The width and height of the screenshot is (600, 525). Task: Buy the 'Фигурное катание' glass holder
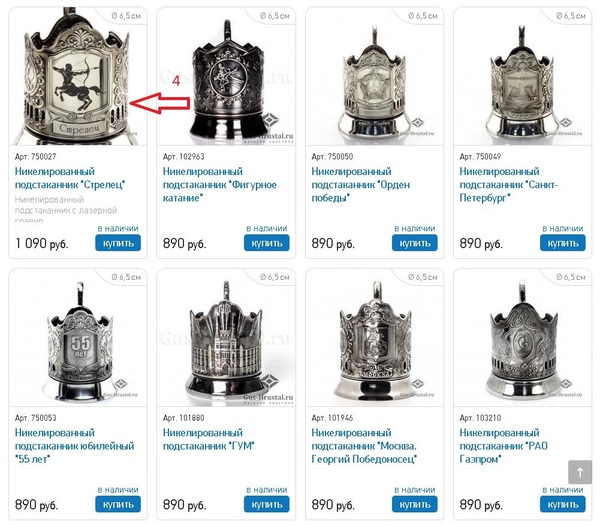266,243
